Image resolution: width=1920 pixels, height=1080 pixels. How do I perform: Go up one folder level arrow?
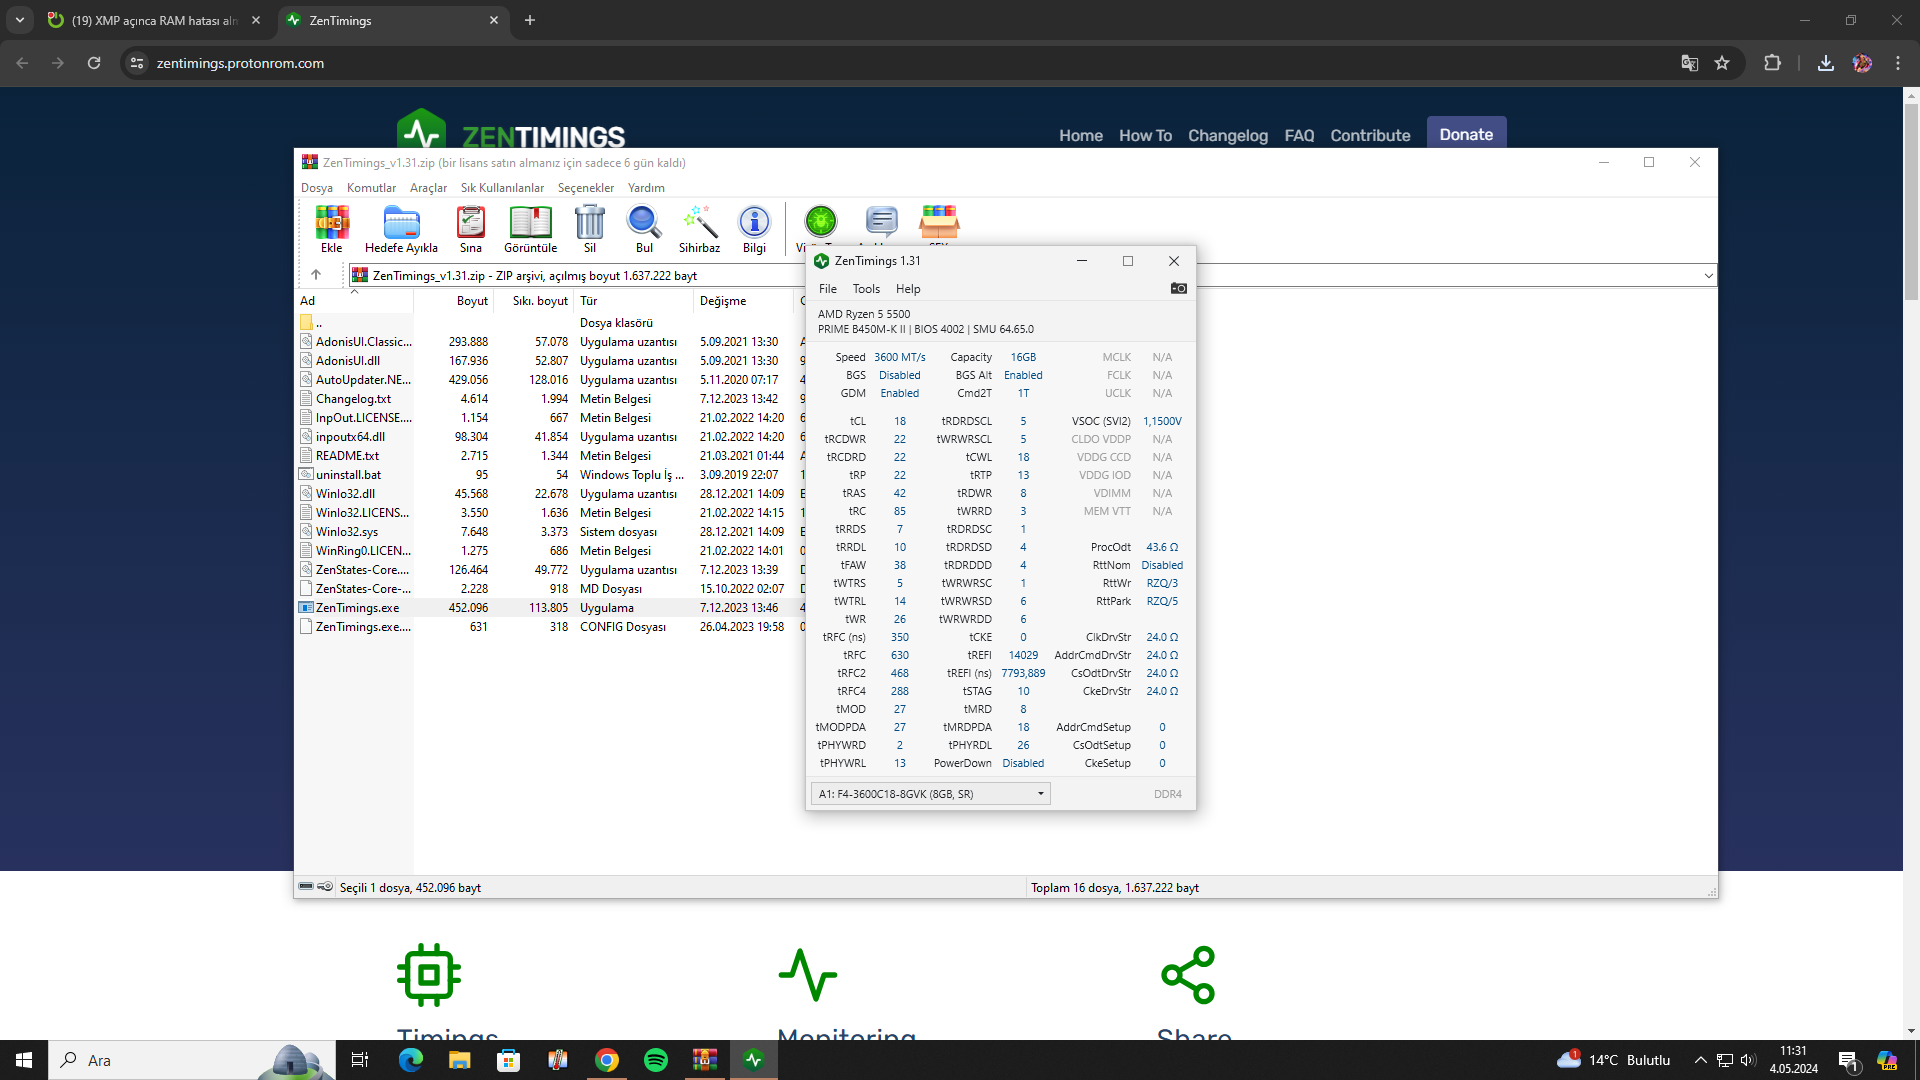coord(316,275)
